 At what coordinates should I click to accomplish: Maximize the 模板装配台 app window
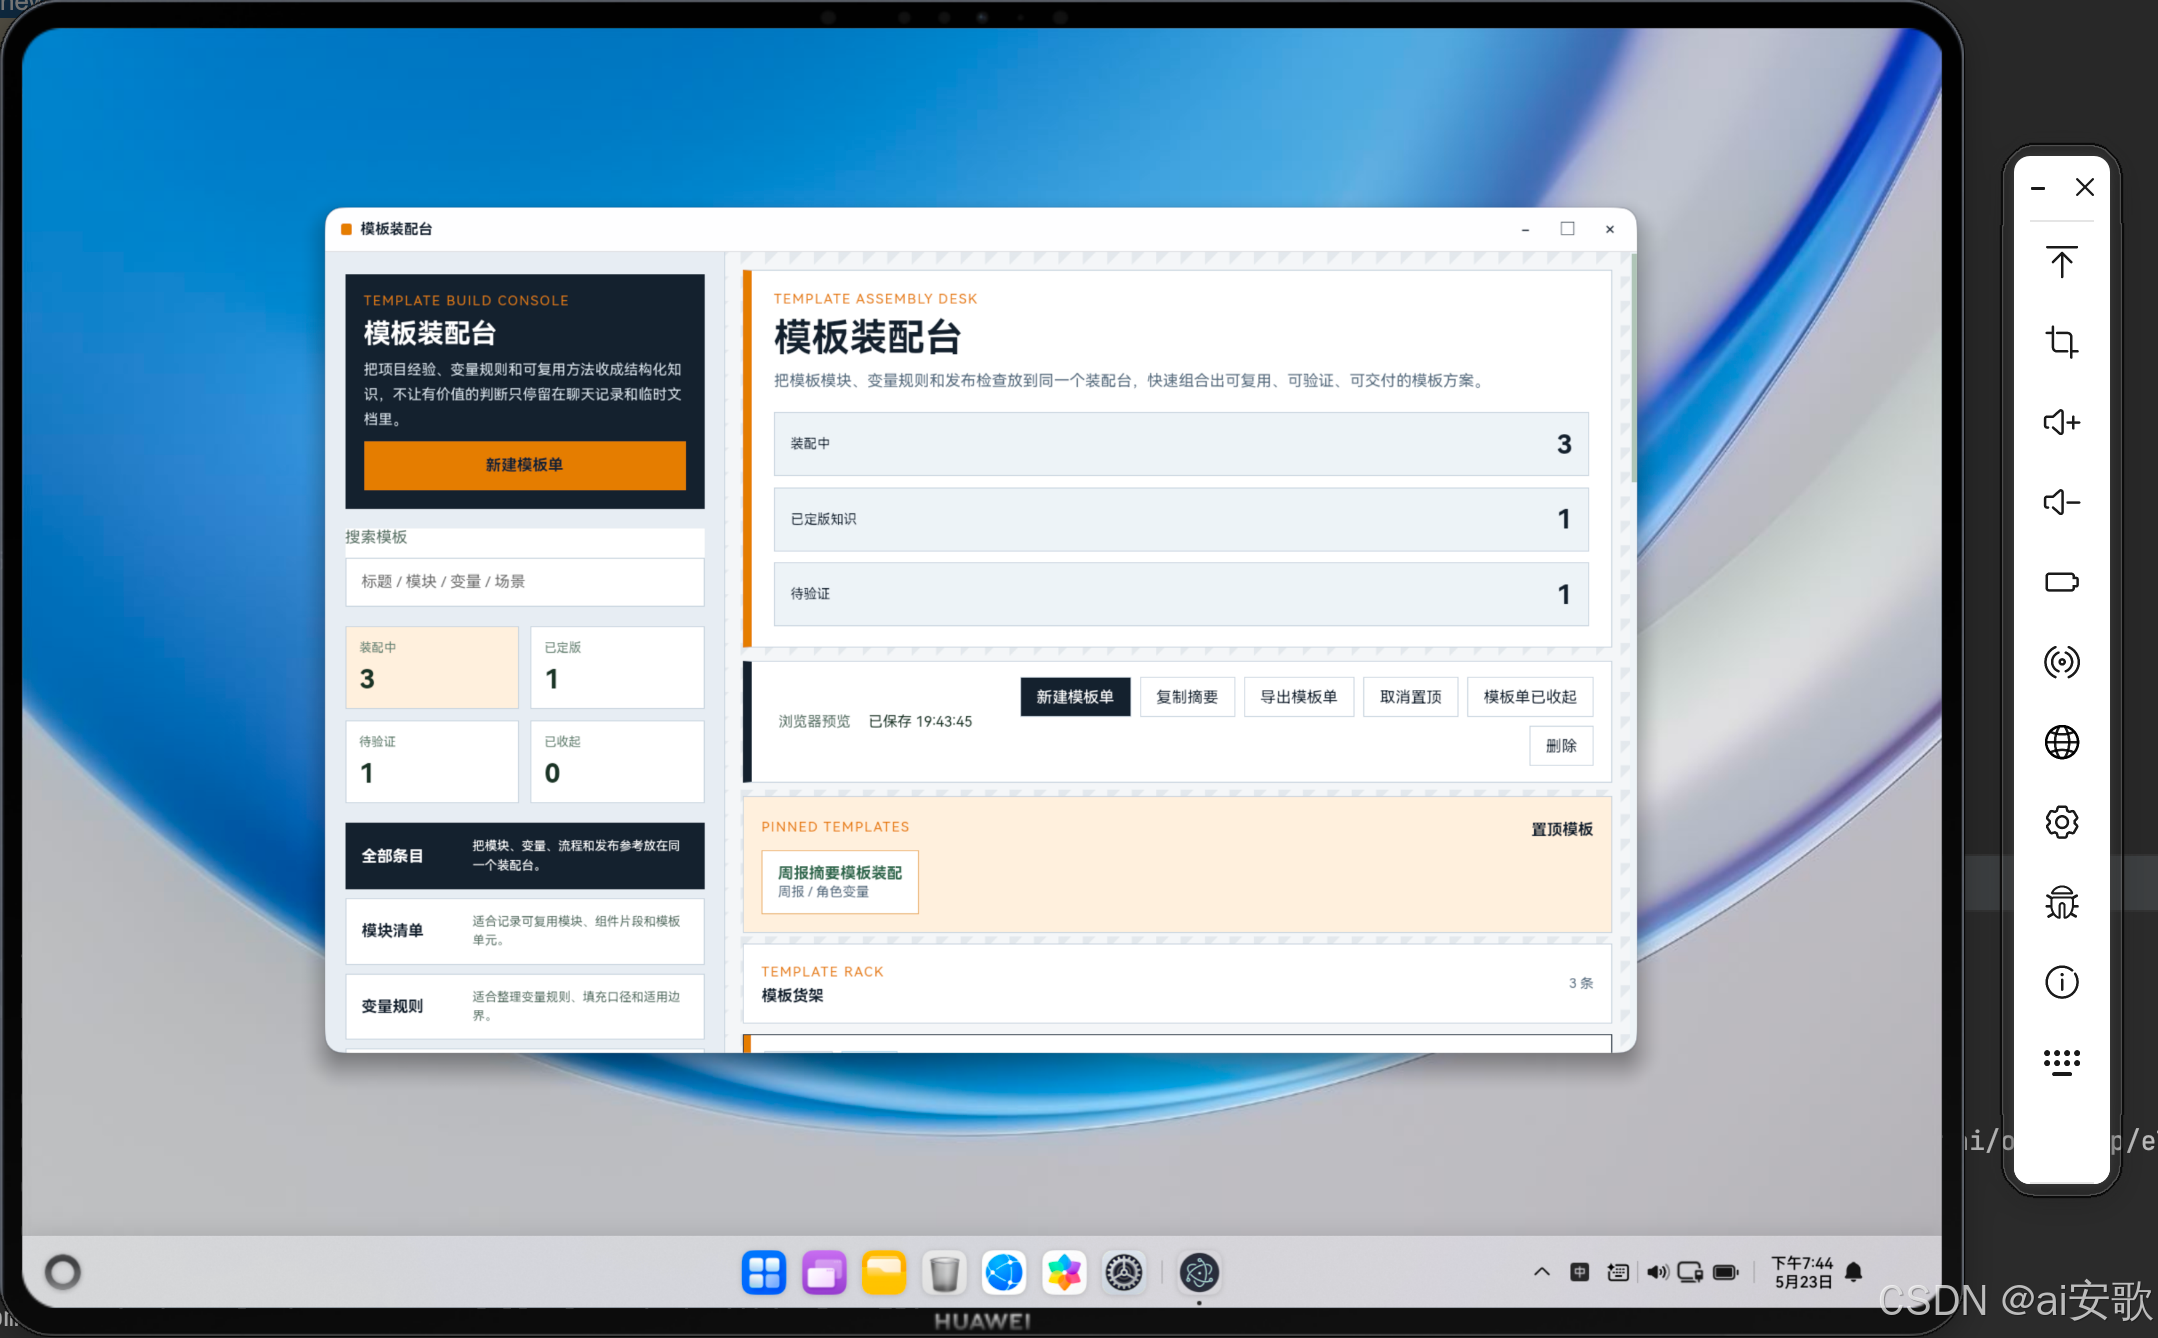coord(1567,229)
